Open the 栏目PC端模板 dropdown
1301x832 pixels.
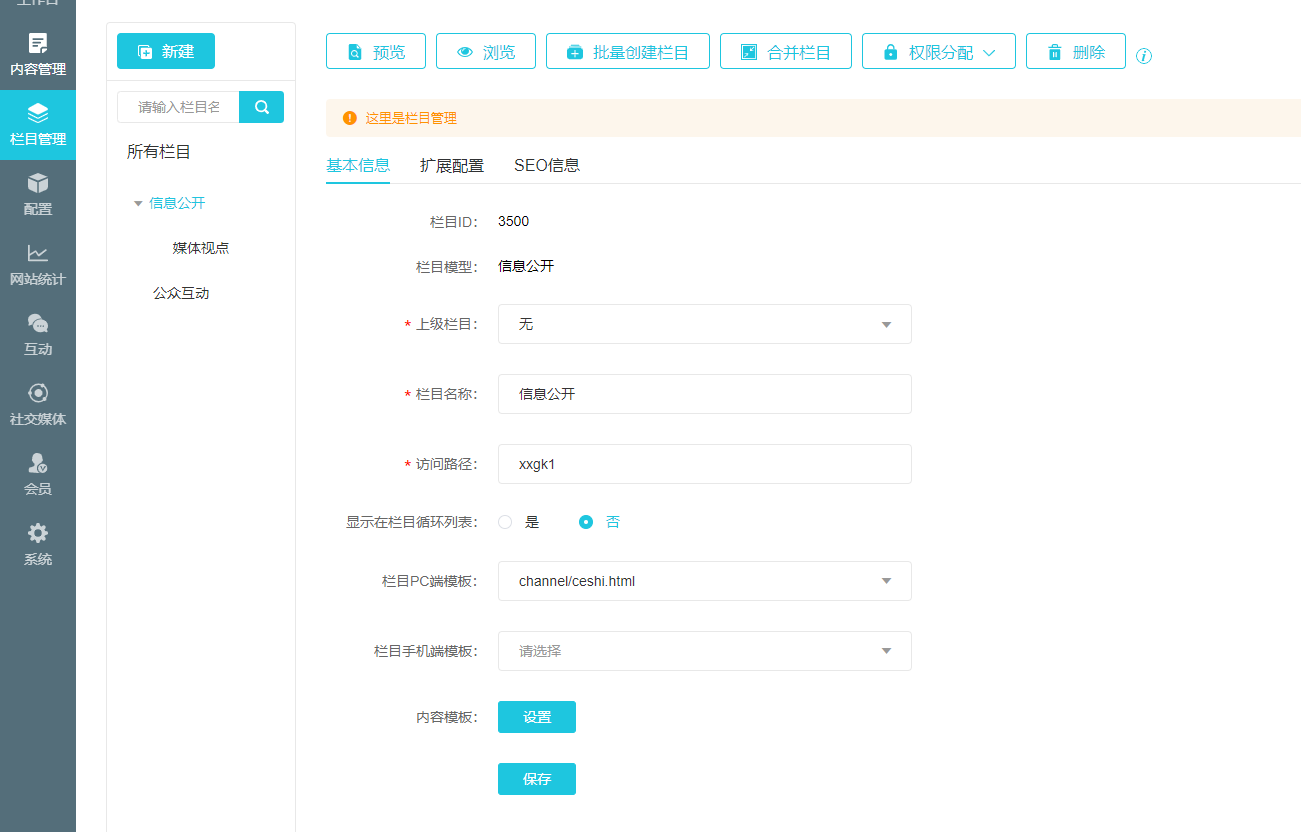tap(704, 581)
